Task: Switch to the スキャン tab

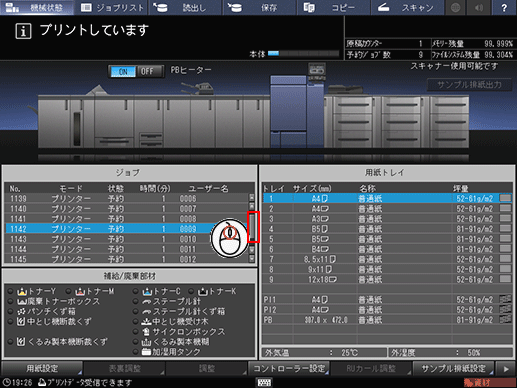Action: [407, 7]
